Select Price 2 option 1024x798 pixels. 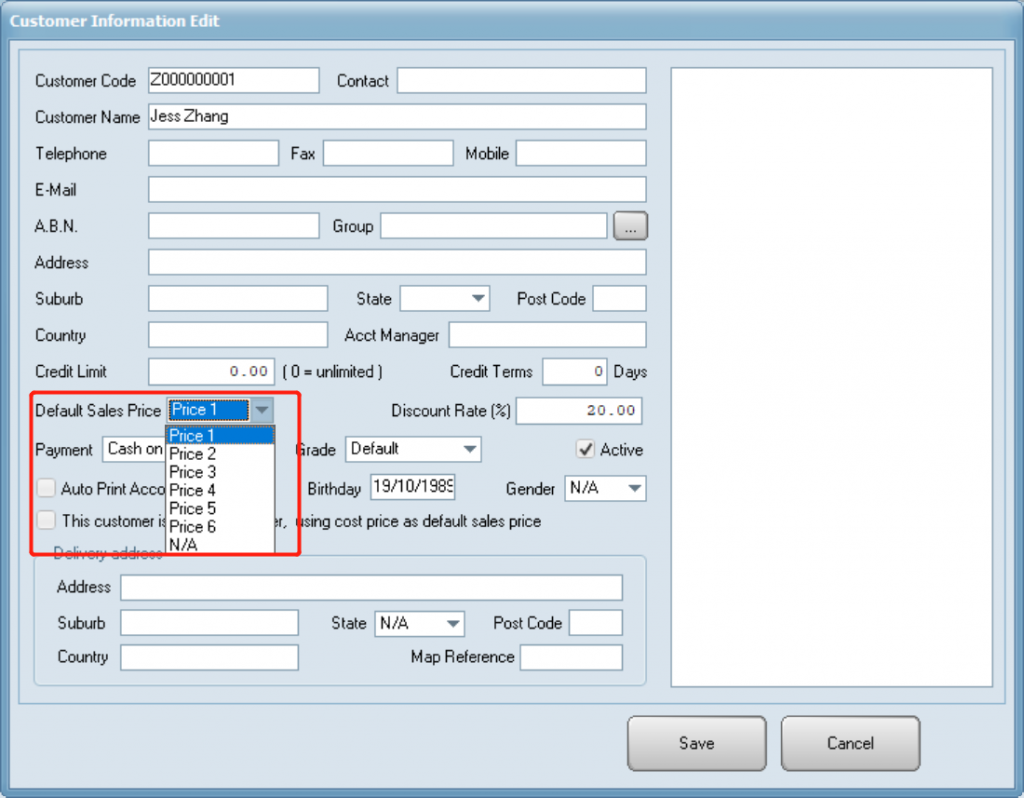[193, 454]
